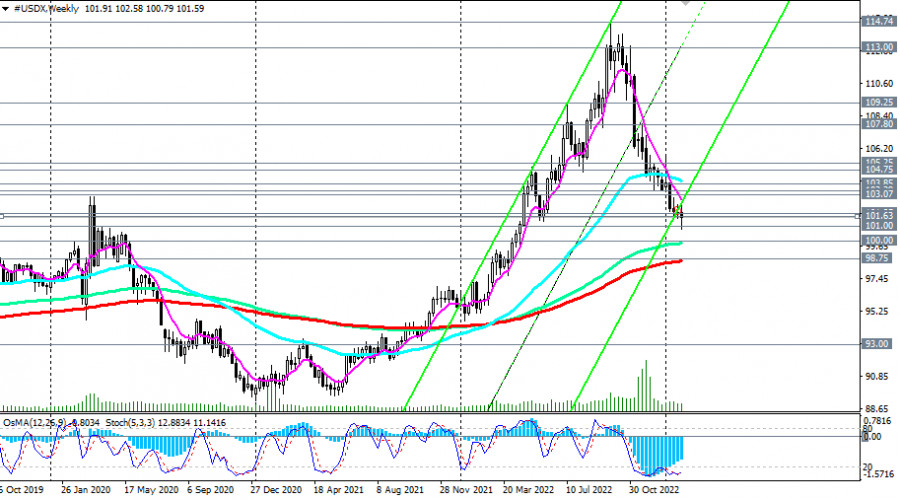Click the 98.75 support level tag
This screenshot has height=500, width=900.
[878, 258]
